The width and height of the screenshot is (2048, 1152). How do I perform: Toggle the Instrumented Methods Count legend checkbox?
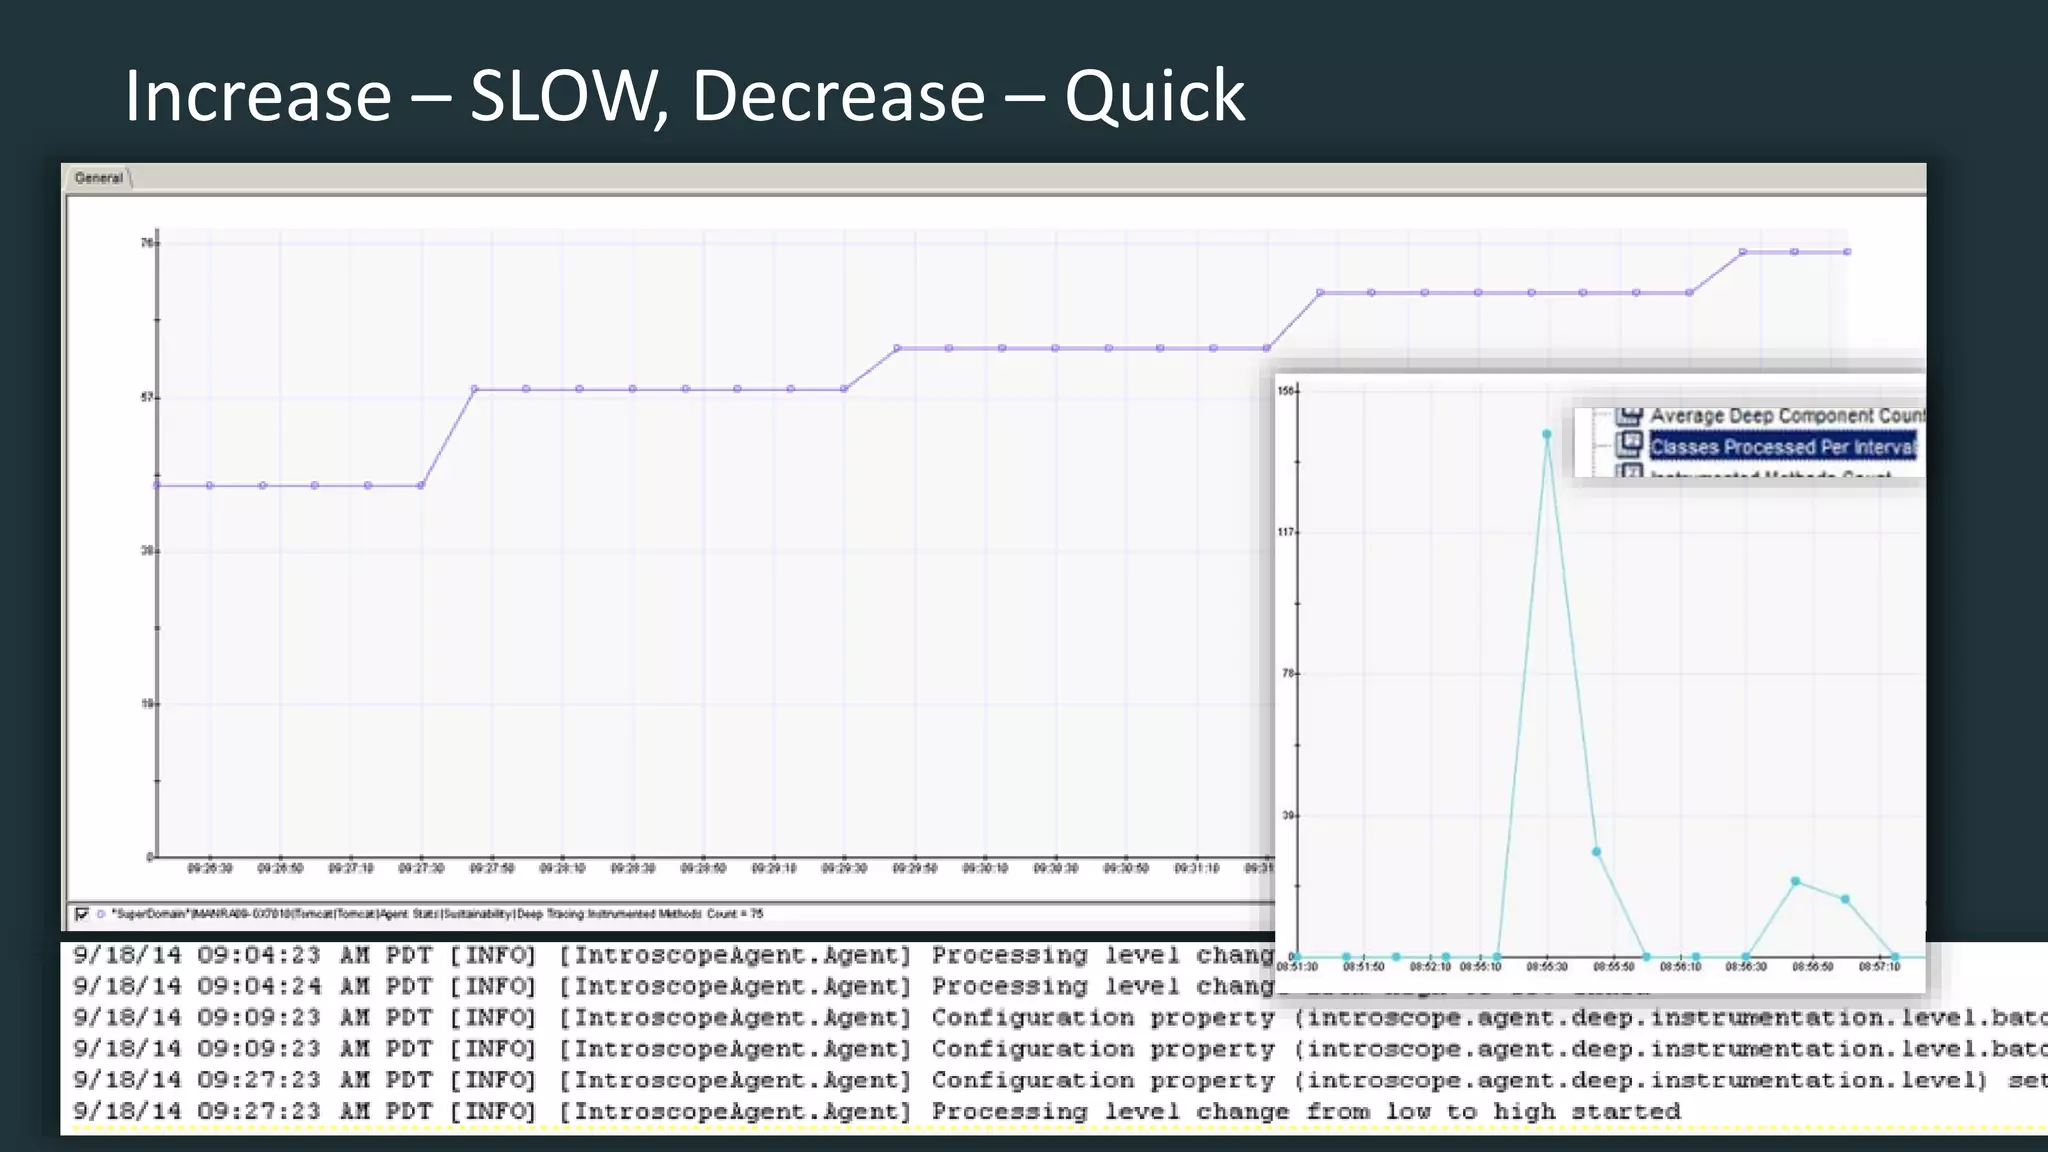pos(82,914)
